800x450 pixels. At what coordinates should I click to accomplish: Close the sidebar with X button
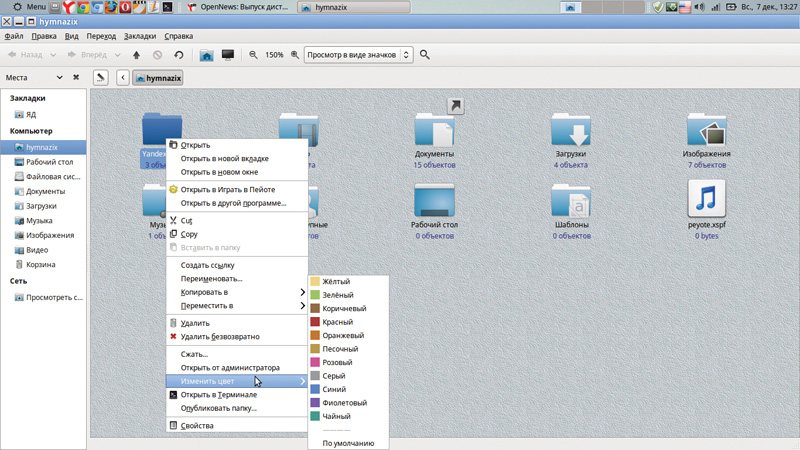[76, 78]
